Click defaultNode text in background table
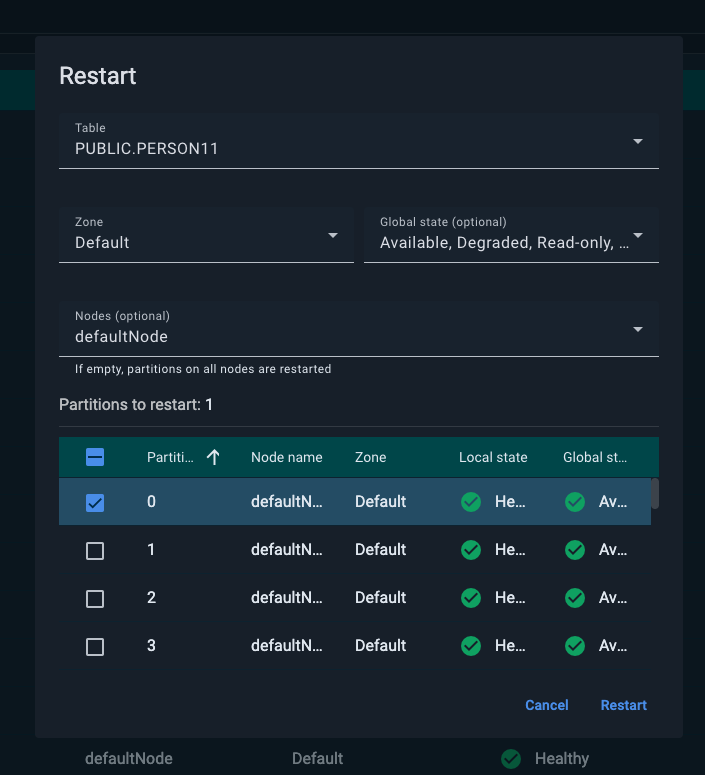 pyautogui.click(x=129, y=759)
